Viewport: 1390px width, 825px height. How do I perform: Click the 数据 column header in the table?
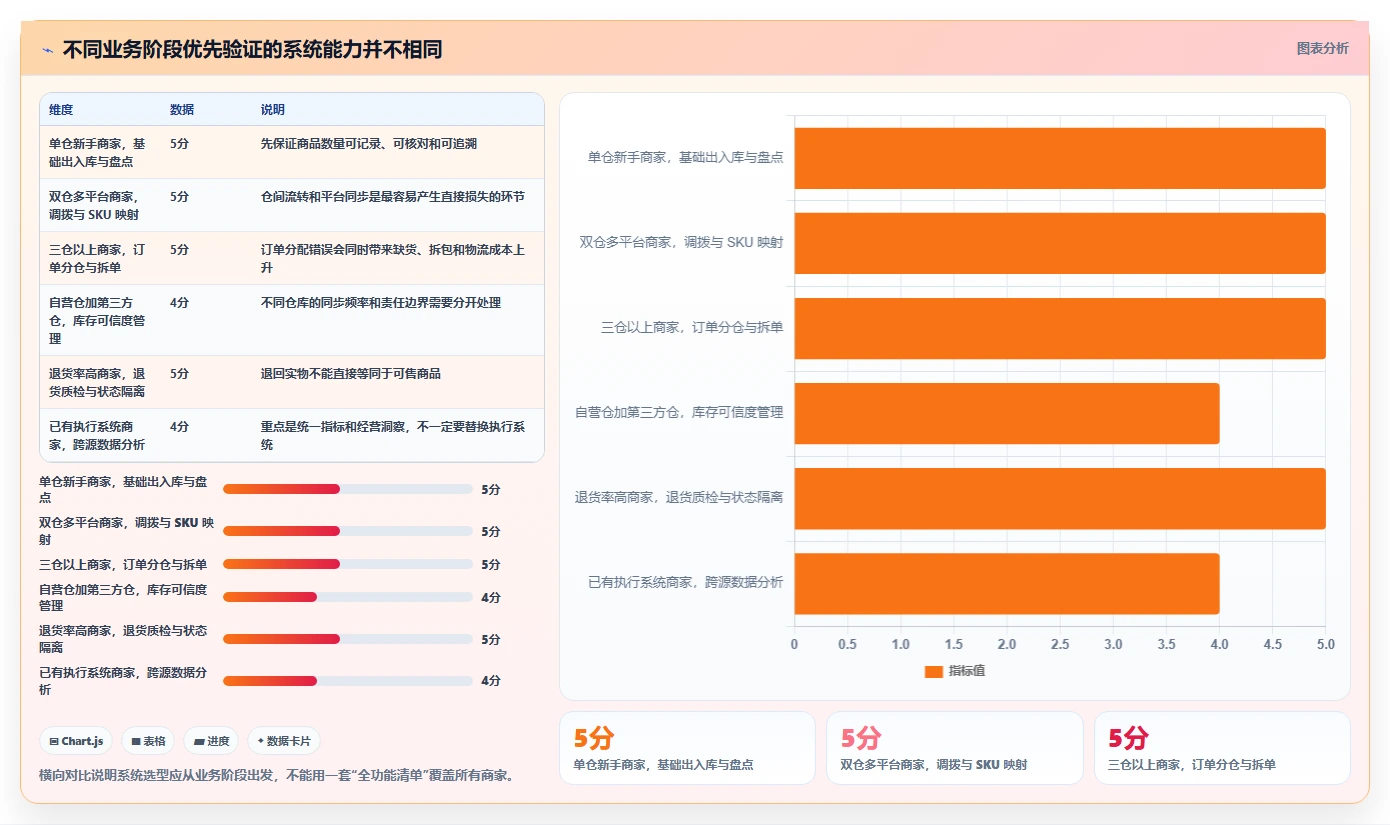tap(182, 110)
